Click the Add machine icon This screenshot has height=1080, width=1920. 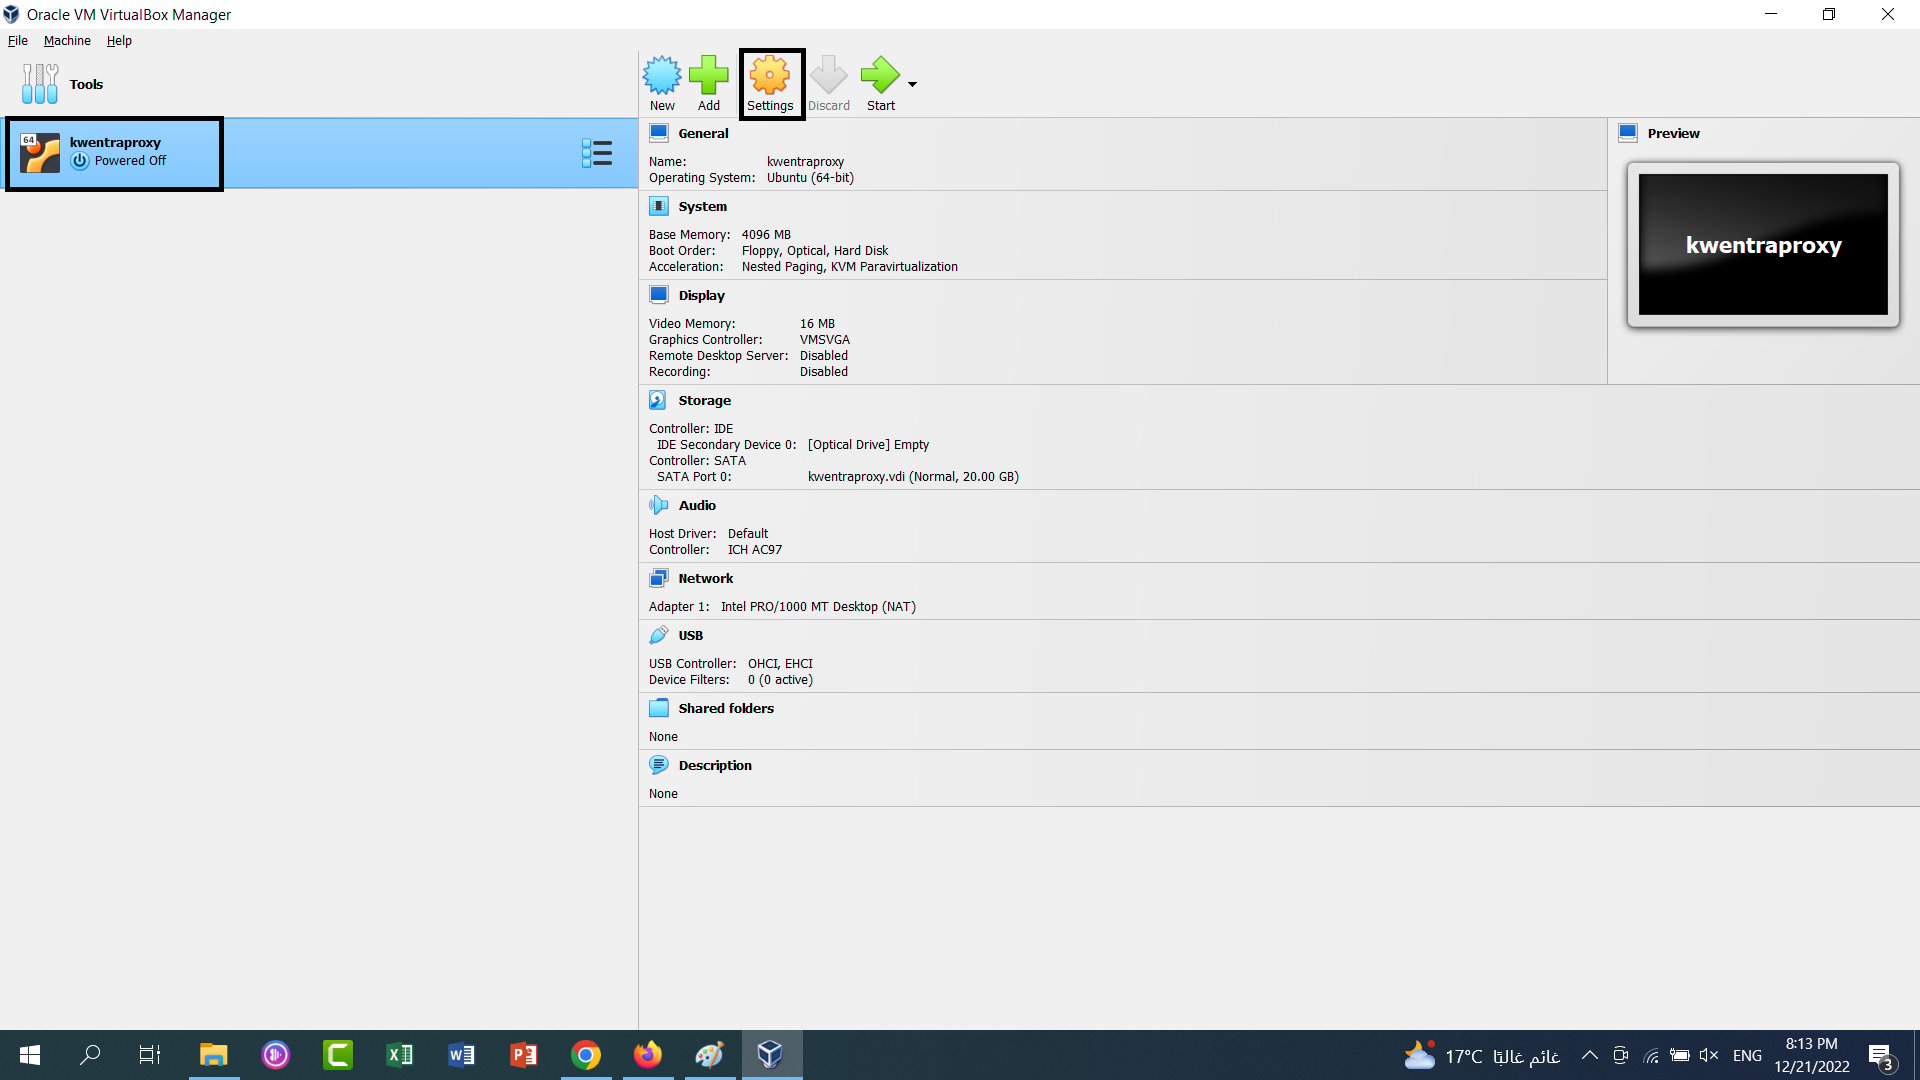(x=709, y=84)
